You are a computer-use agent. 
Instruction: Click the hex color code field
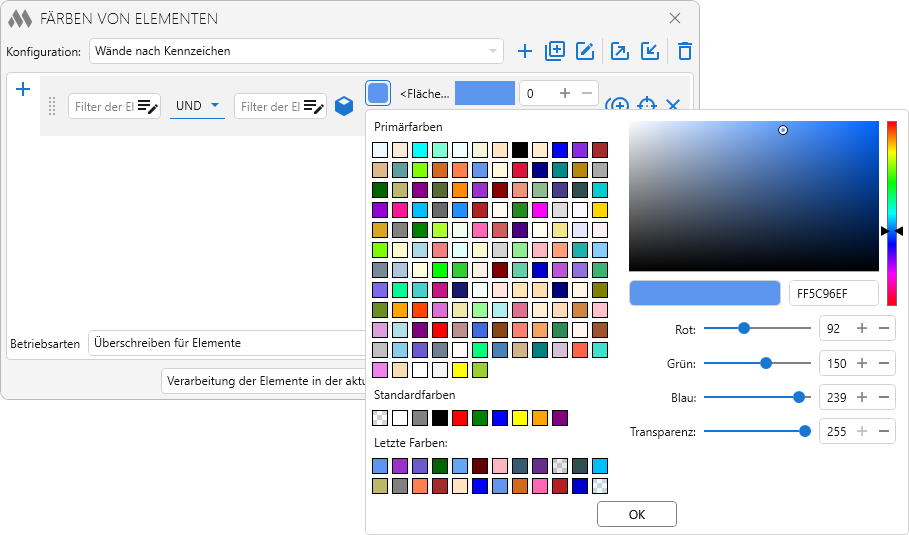(833, 293)
